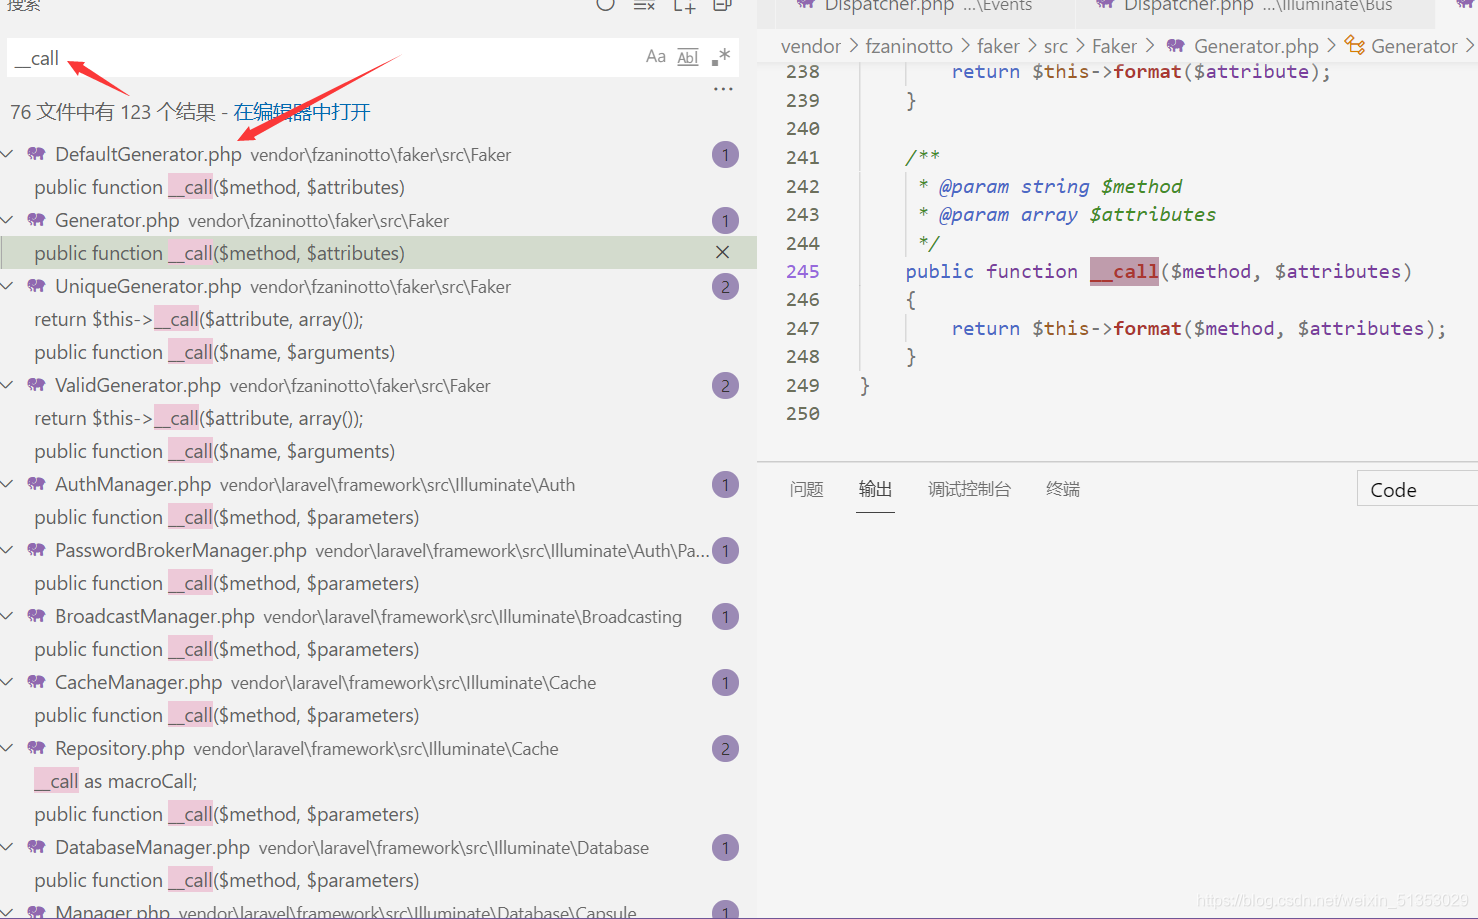Open the 输出 (Output) panel tab

(x=875, y=489)
